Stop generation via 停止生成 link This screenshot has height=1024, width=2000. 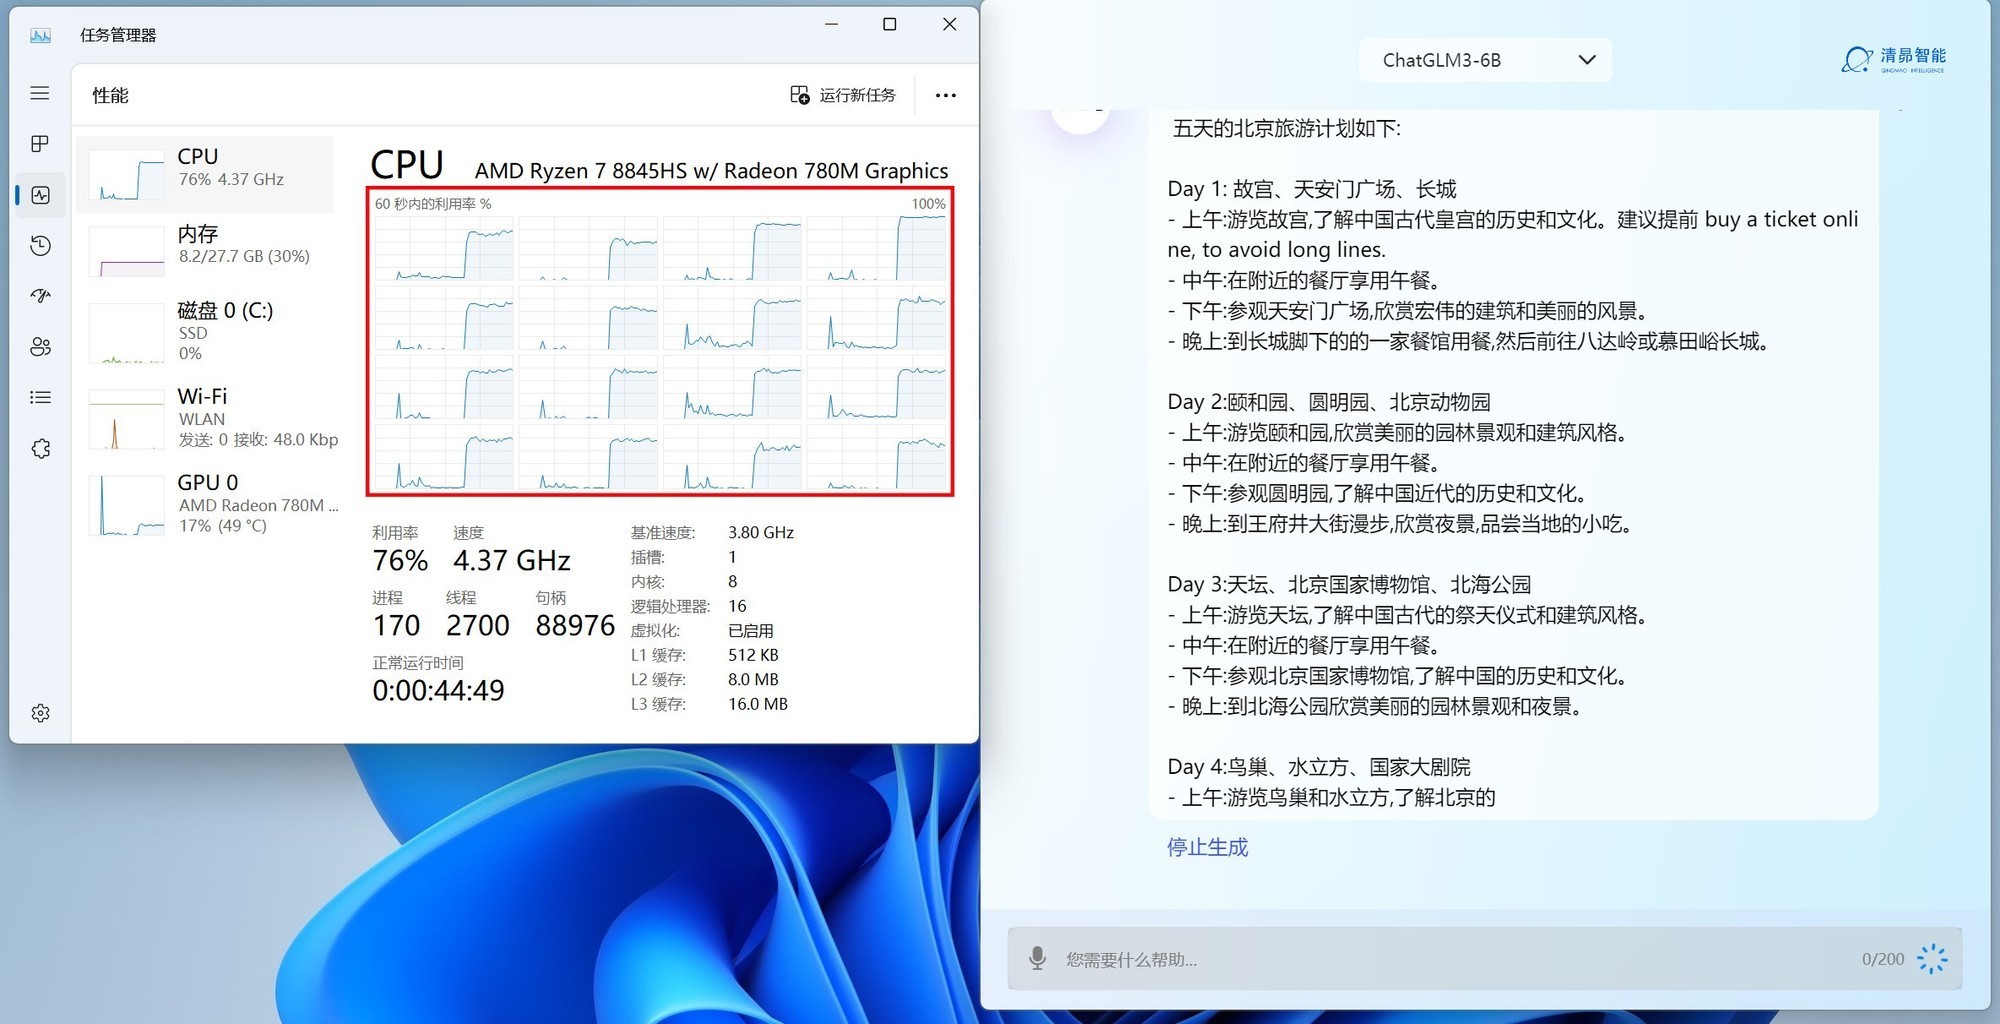click(1207, 847)
